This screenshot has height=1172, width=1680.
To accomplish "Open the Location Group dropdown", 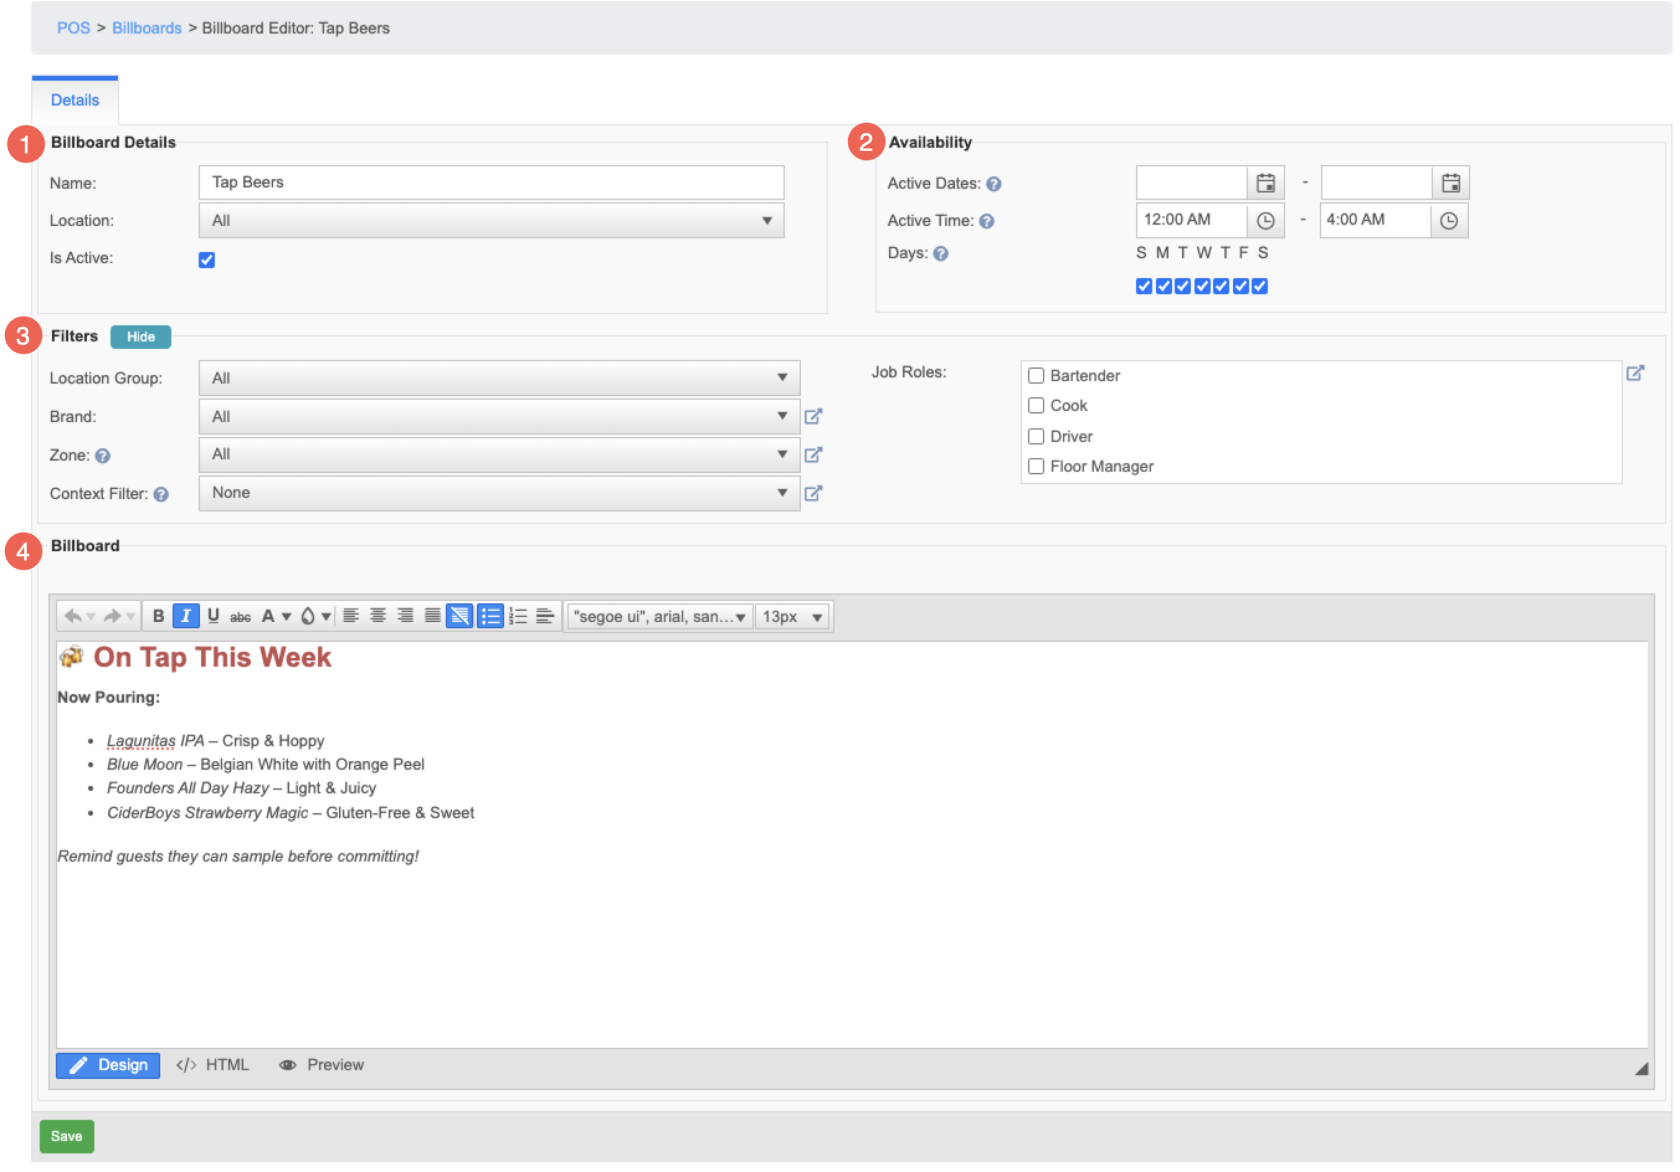I will click(499, 378).
